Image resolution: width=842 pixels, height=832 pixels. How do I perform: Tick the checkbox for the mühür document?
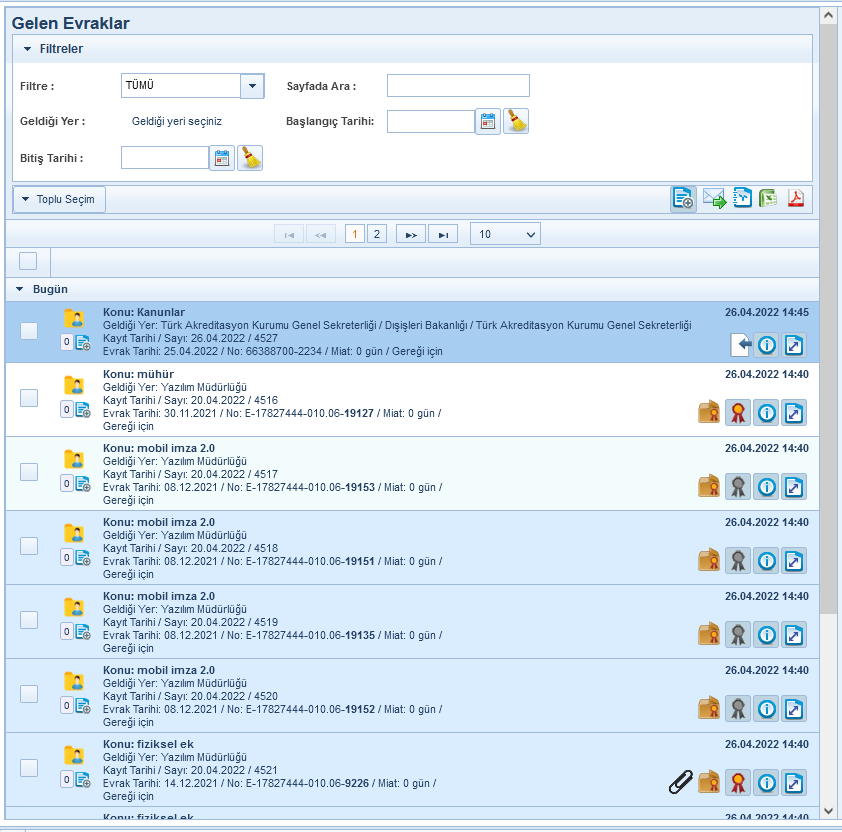pos(29,398)
